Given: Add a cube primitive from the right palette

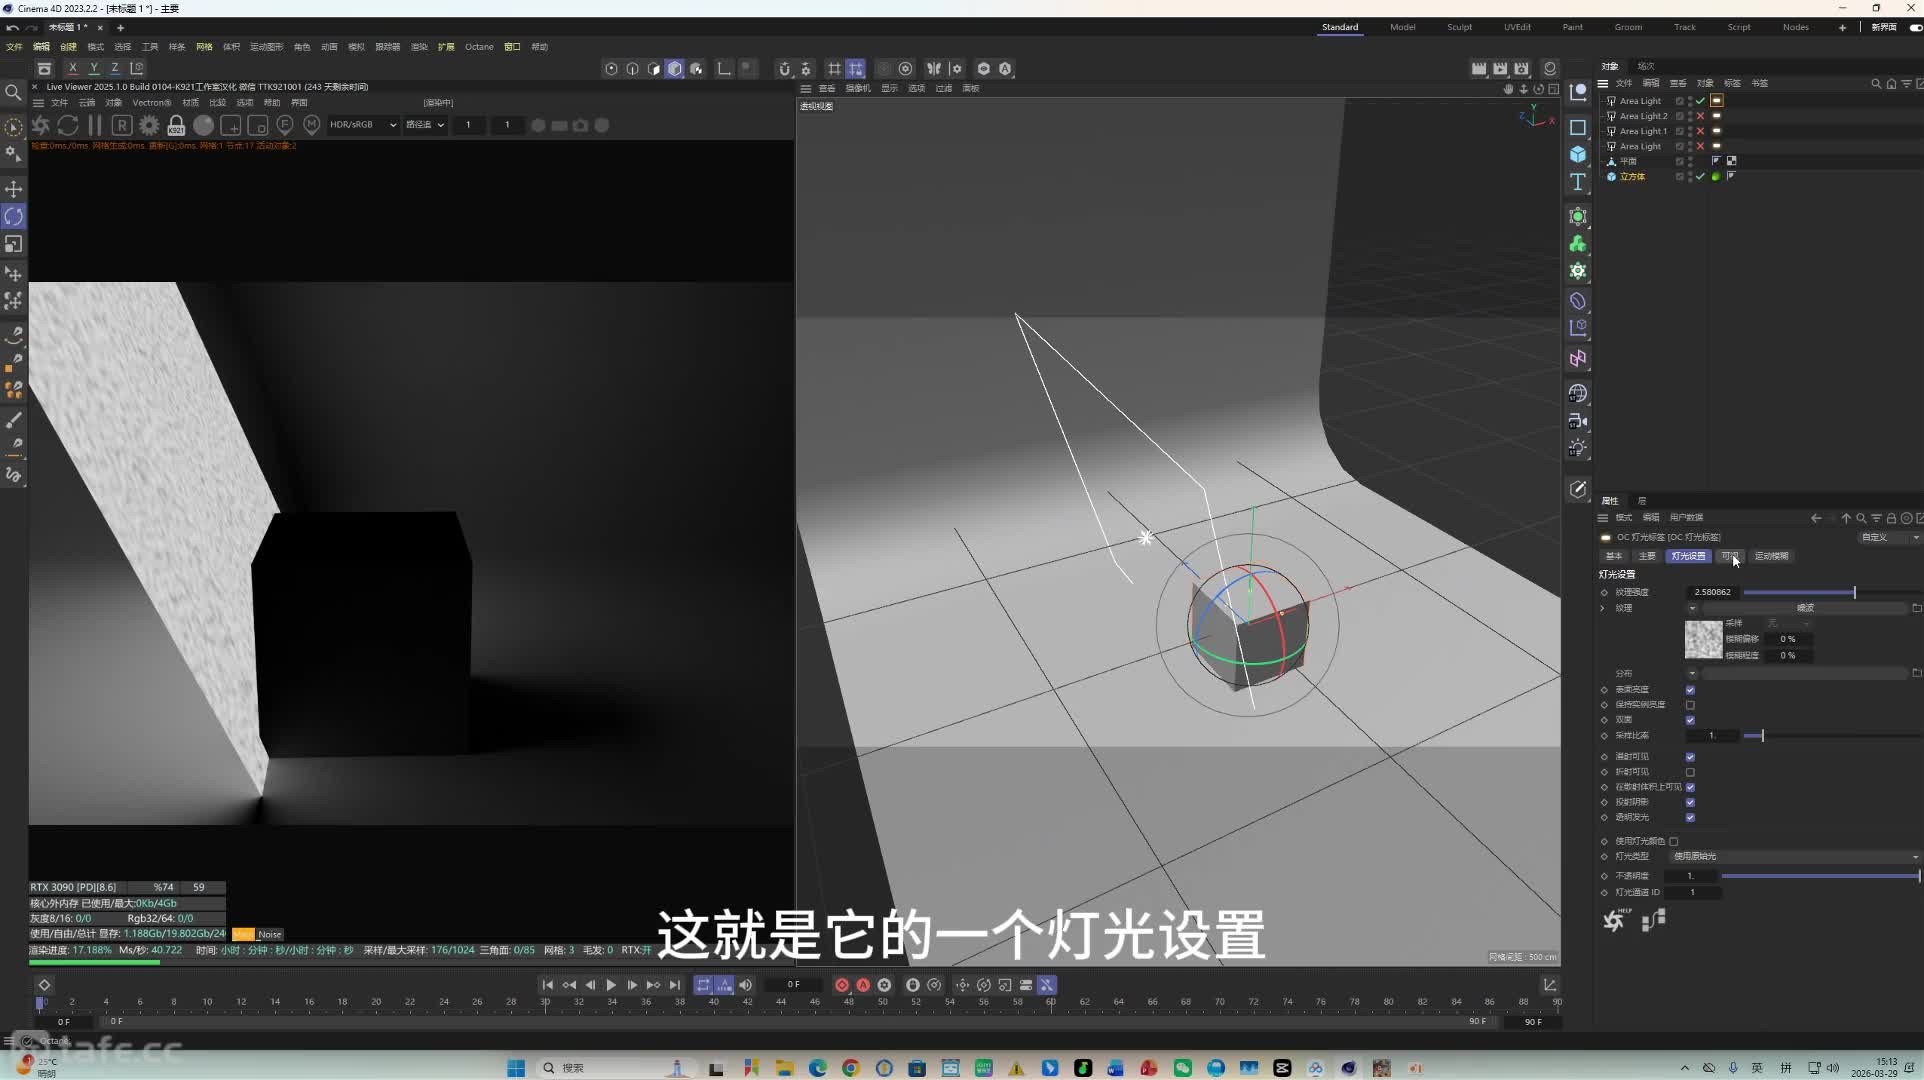Looking at the screenshot, I should coord(1578,154).
